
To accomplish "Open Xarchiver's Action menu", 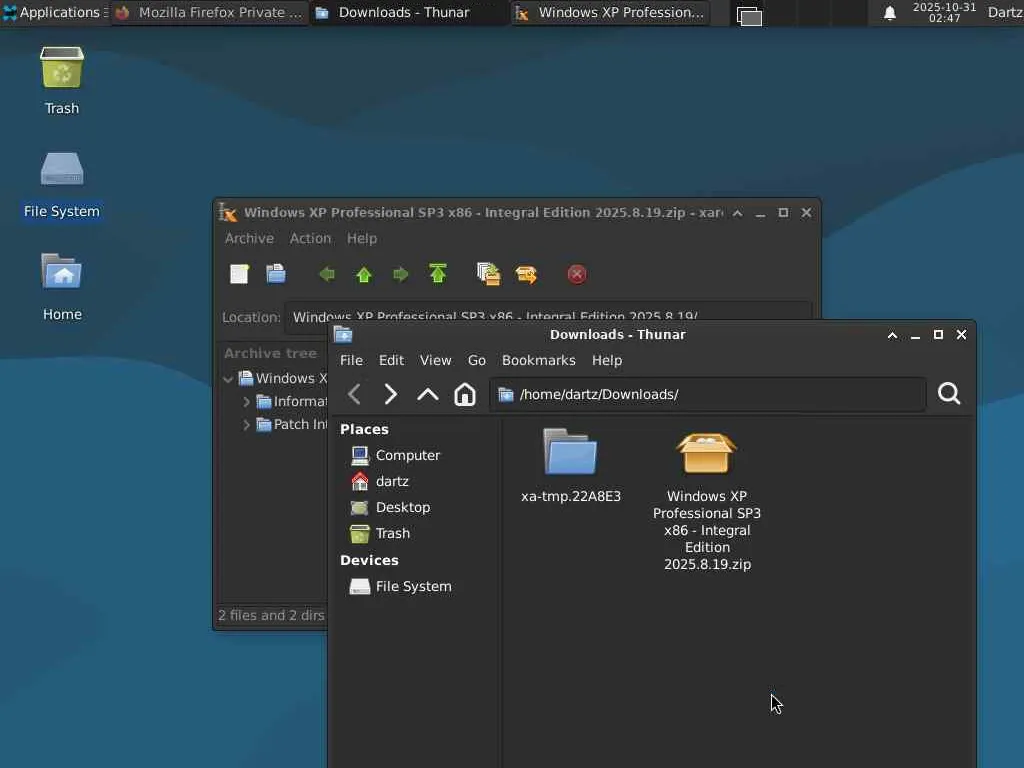I will click(x=310, y=238).
